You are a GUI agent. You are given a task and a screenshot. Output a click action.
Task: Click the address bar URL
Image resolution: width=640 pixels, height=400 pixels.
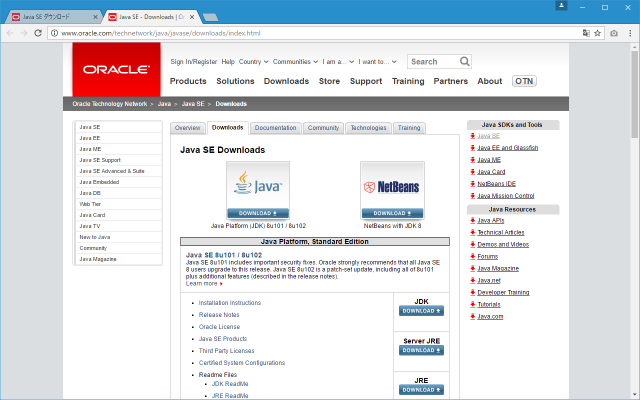pos(161,33)
